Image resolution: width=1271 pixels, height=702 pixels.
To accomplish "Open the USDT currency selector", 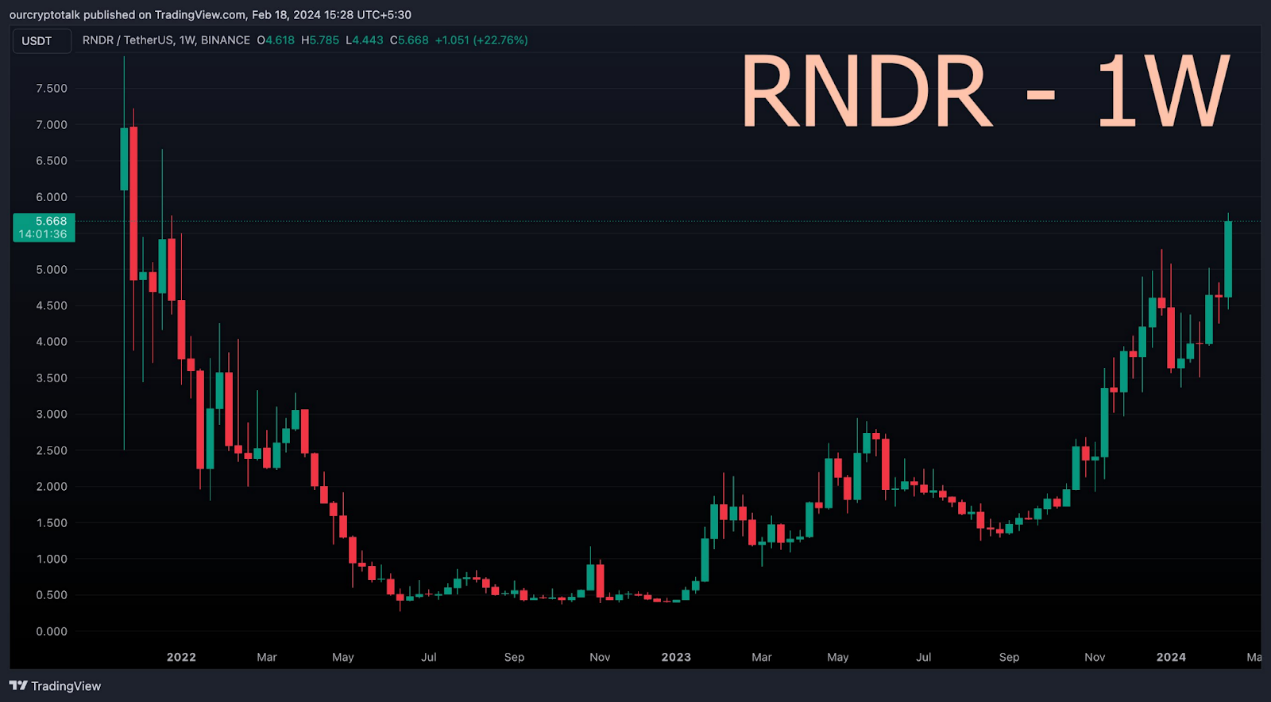I will click(41, 41).
